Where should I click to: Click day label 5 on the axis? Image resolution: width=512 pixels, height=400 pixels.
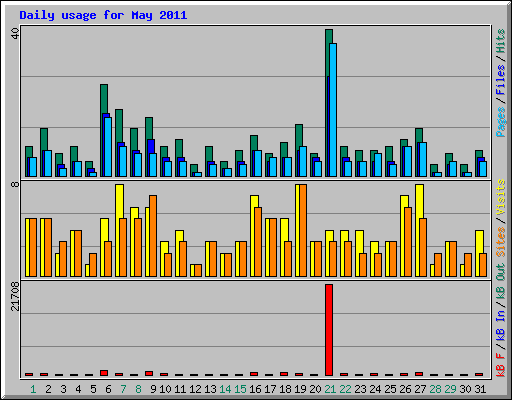coord(93,389)
